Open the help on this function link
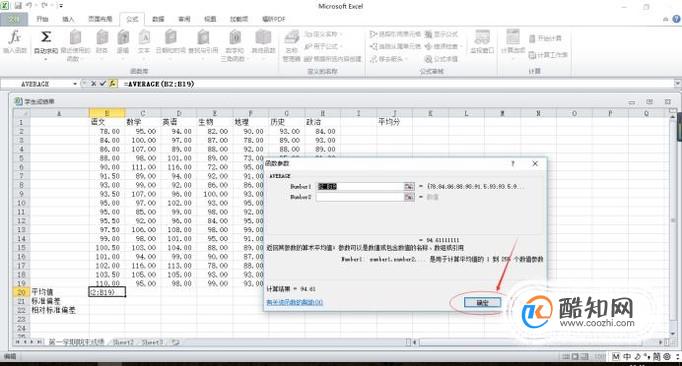 coord(294,302)
